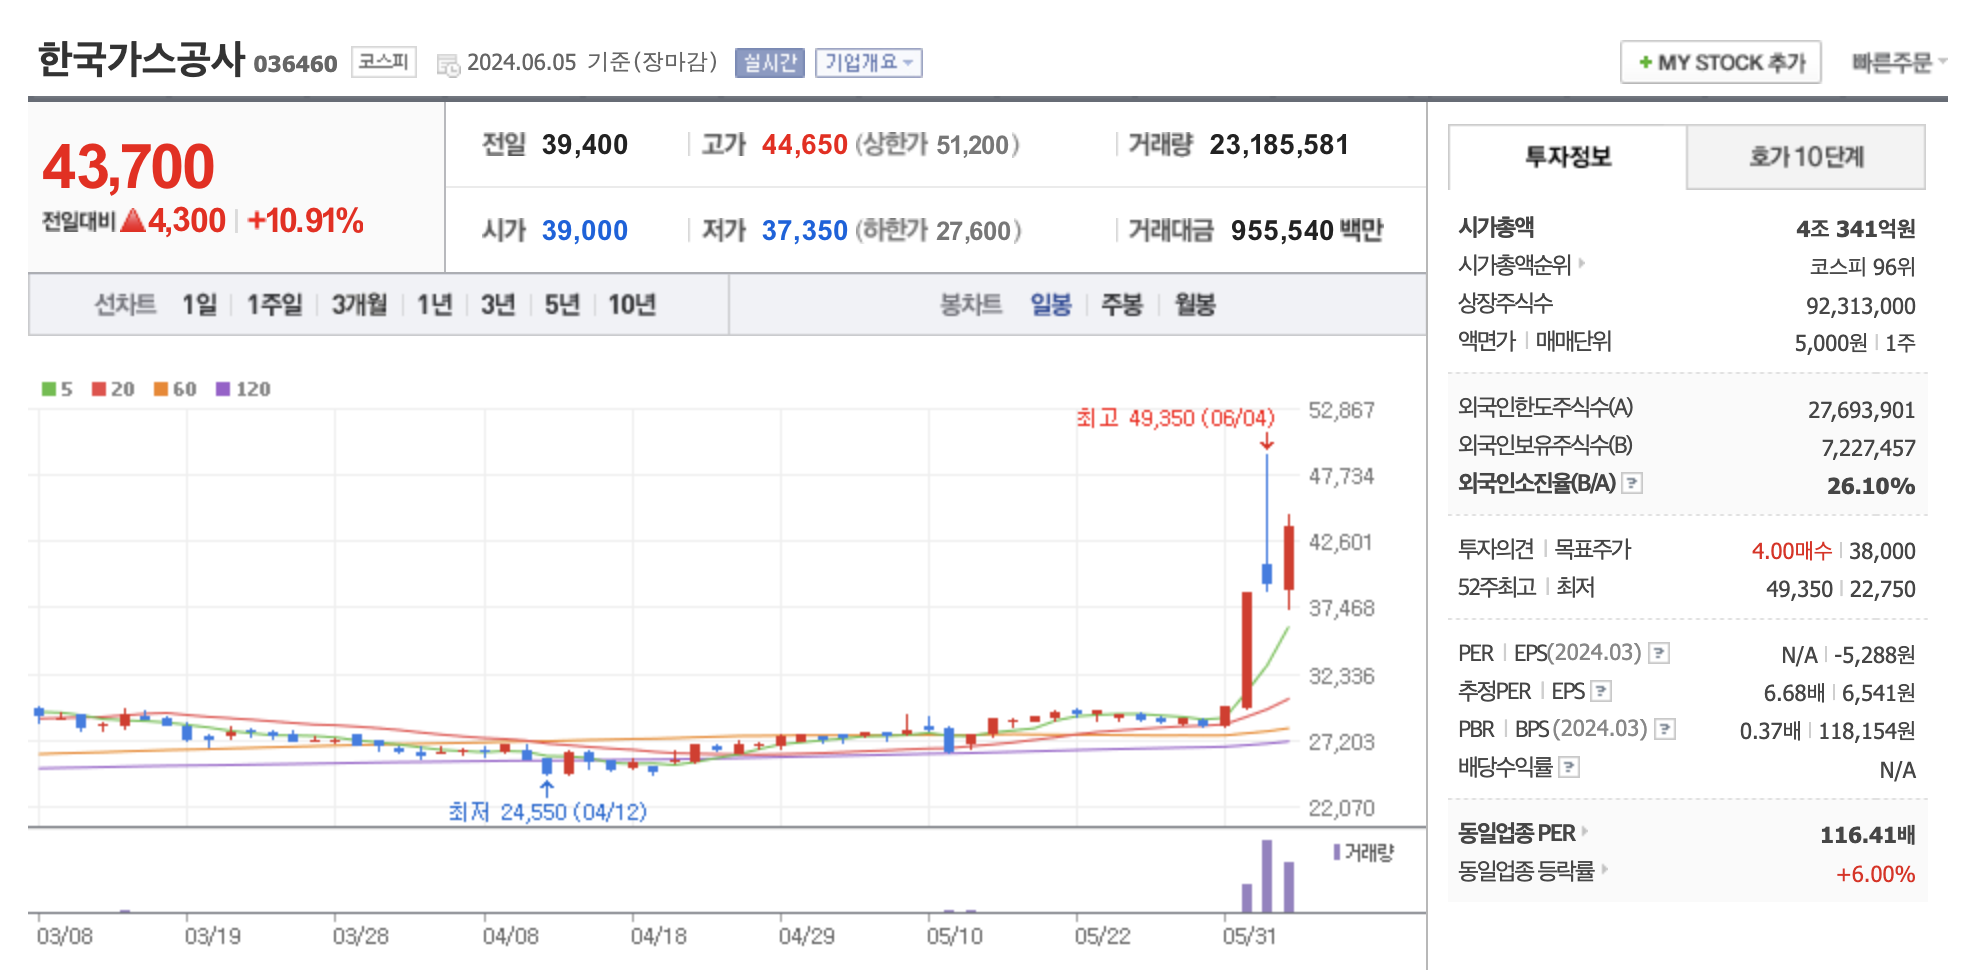Click the 52주최고 value 49,350
The image size is (1980, 970).
[x=1799, y=589]
